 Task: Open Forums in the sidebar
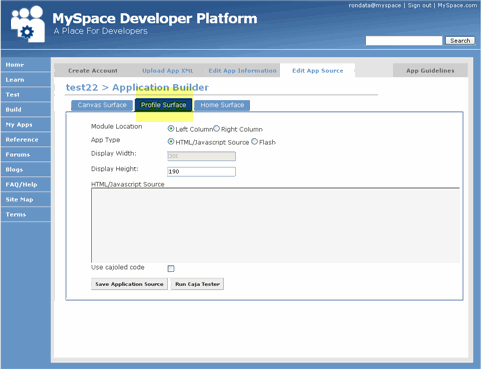pyautogui.click(x=26, y=155)
